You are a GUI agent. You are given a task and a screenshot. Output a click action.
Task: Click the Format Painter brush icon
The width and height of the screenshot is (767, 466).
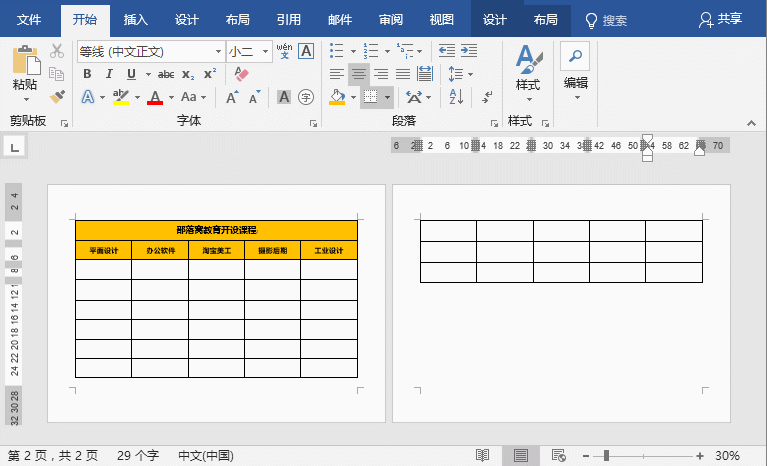click(57, 97)
